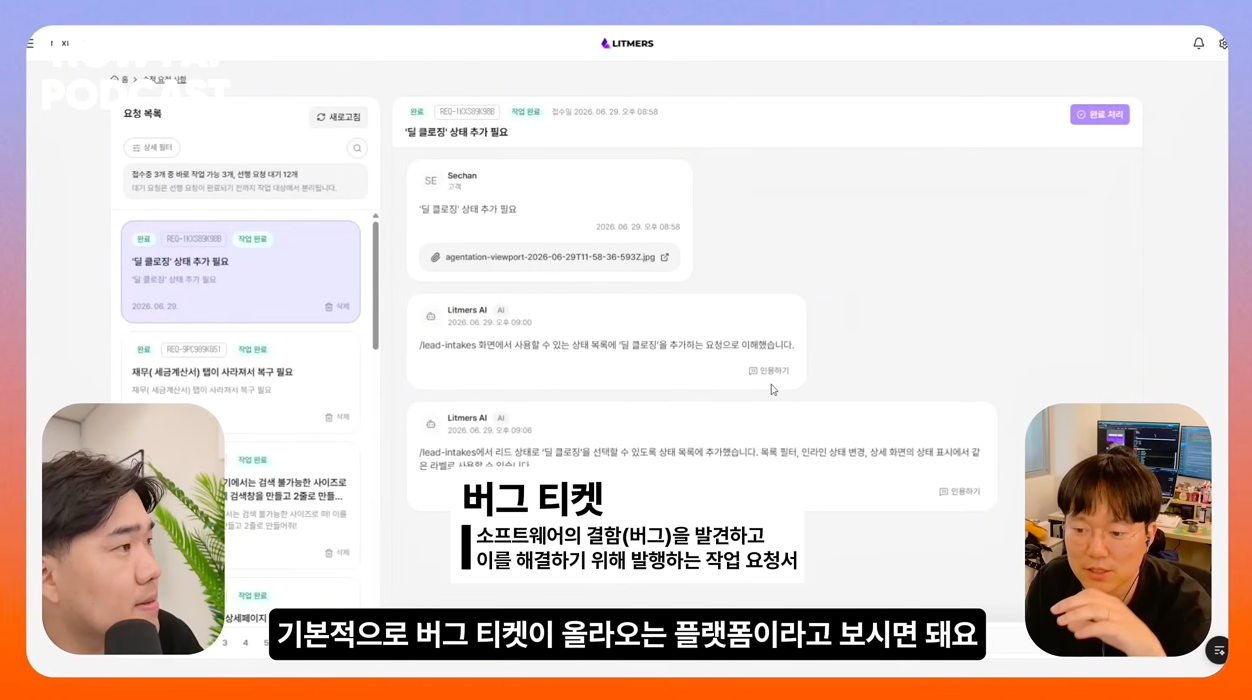Click REQ-1KXS89K98B ID in list card

point(194,239)
